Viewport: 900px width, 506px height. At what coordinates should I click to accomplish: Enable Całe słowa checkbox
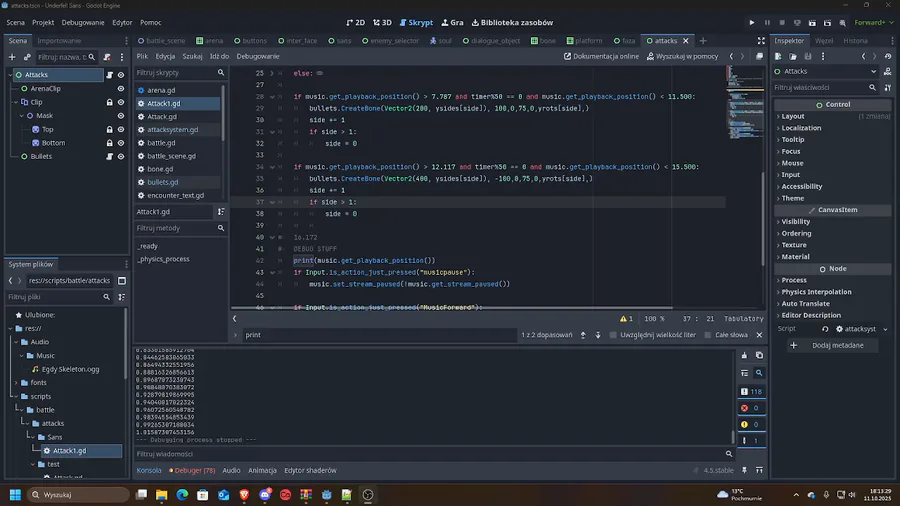(x=708, y=335)
